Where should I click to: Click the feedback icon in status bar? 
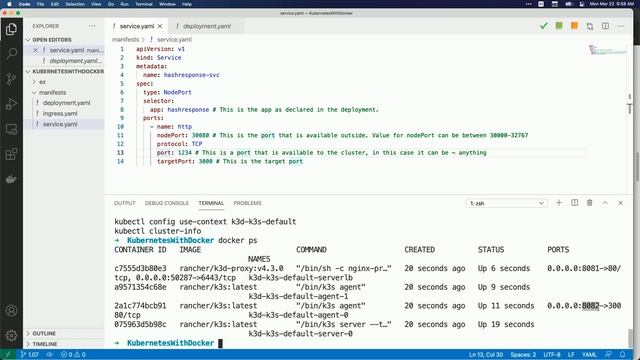click(609, 355)
